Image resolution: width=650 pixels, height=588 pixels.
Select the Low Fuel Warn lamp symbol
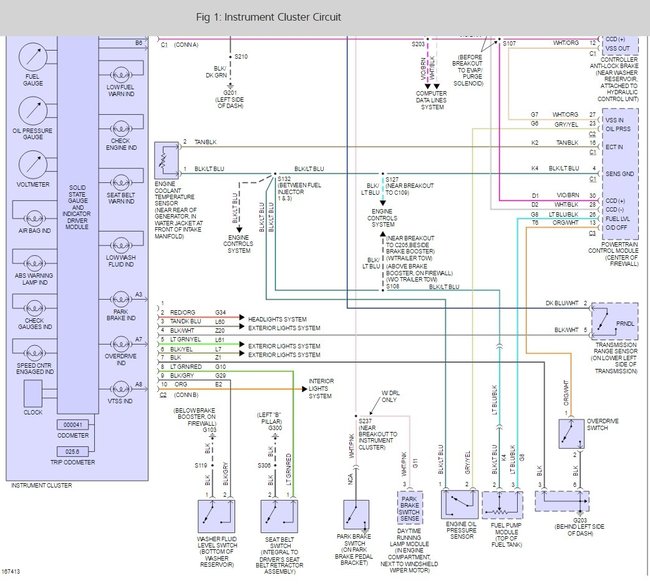pos(121,75)
